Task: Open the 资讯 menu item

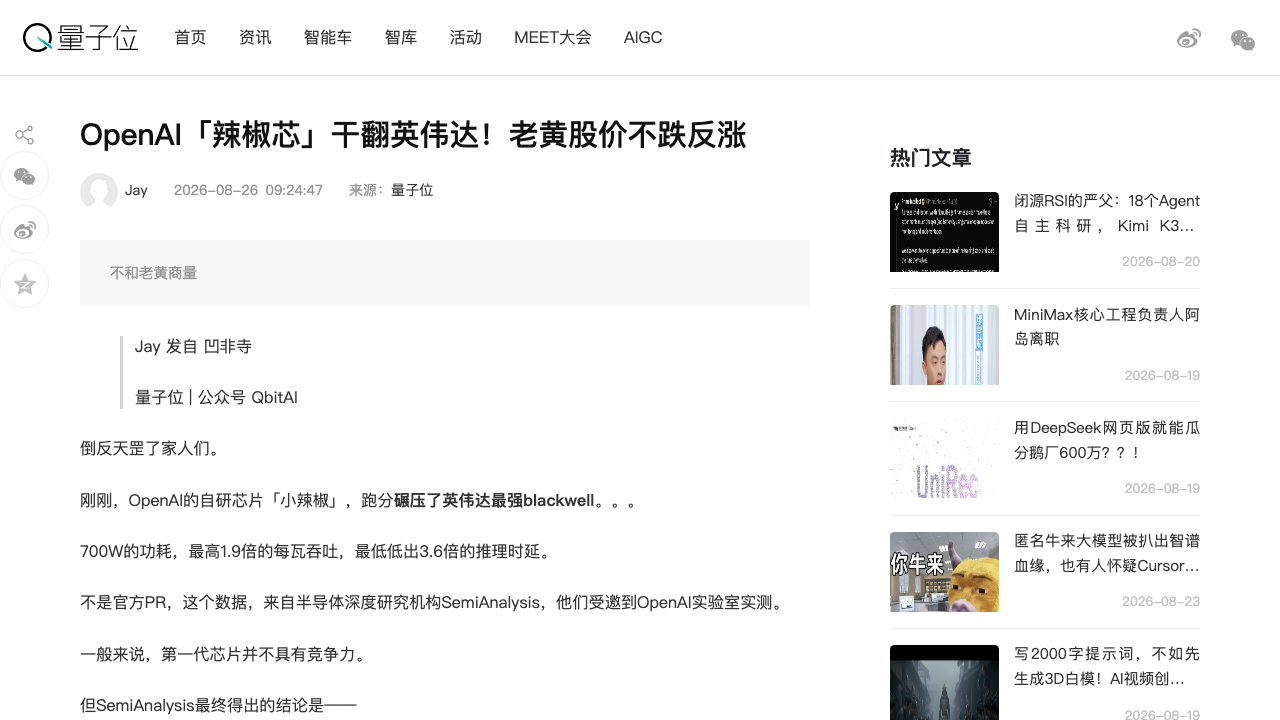Action: pos(255,38)
